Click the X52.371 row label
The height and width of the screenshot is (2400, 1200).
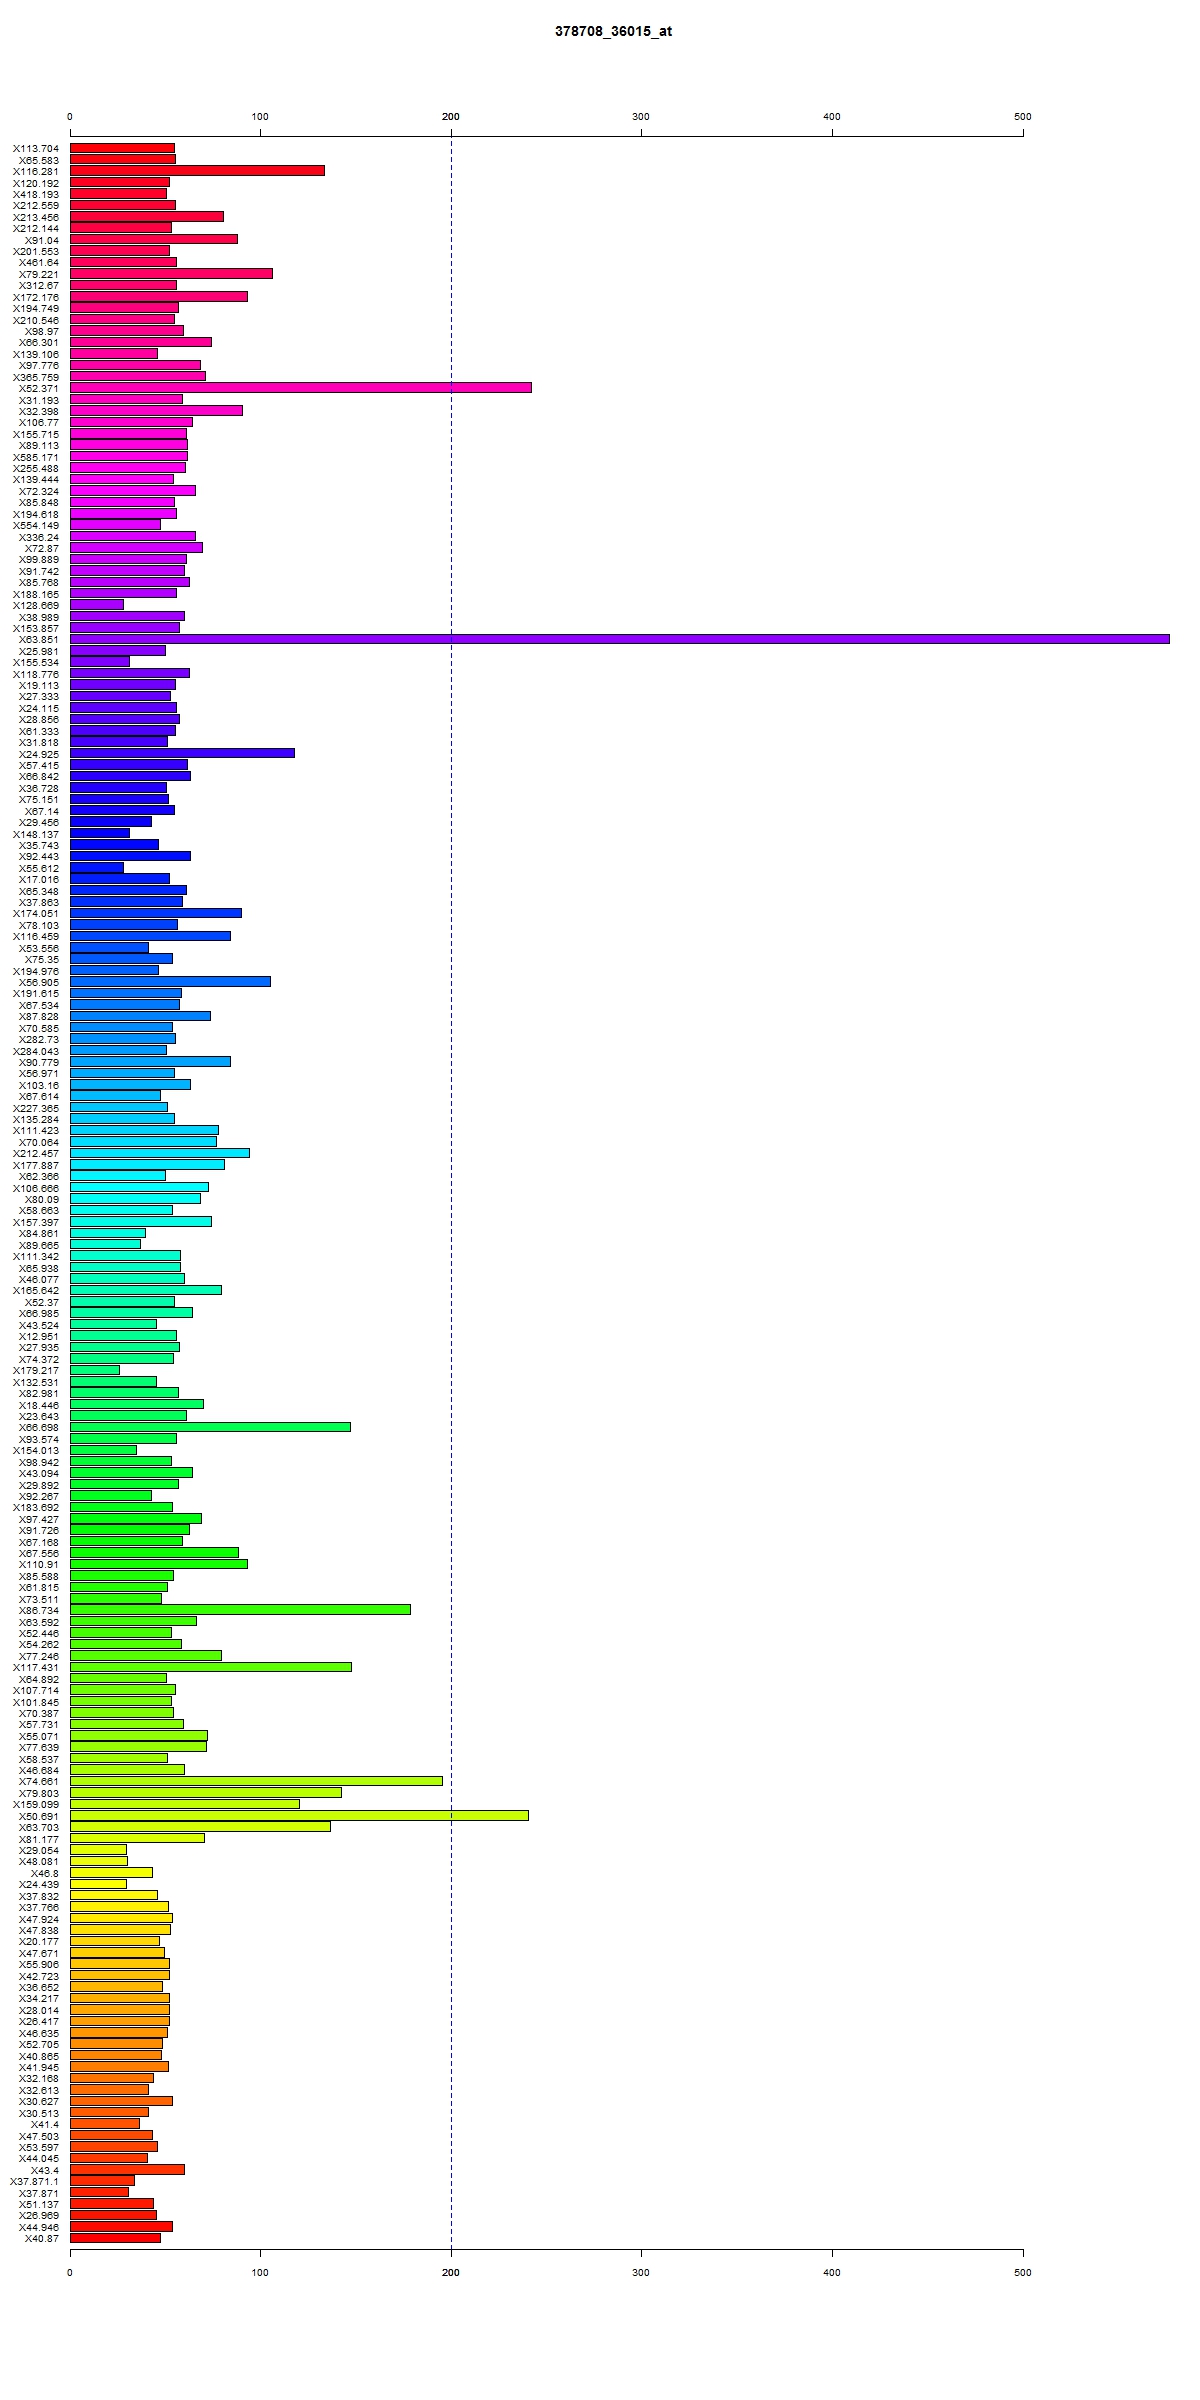39,388
